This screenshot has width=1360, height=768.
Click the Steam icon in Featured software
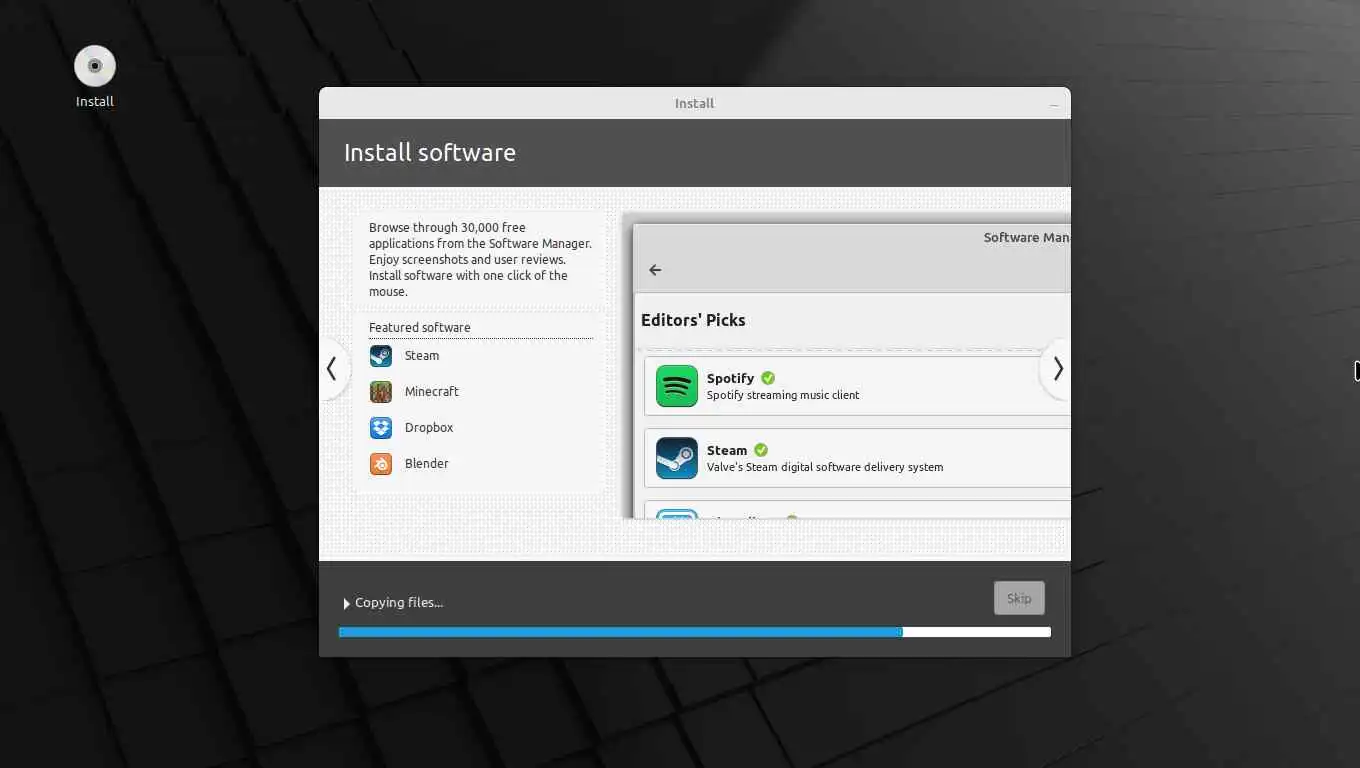[x=381, y=356]
